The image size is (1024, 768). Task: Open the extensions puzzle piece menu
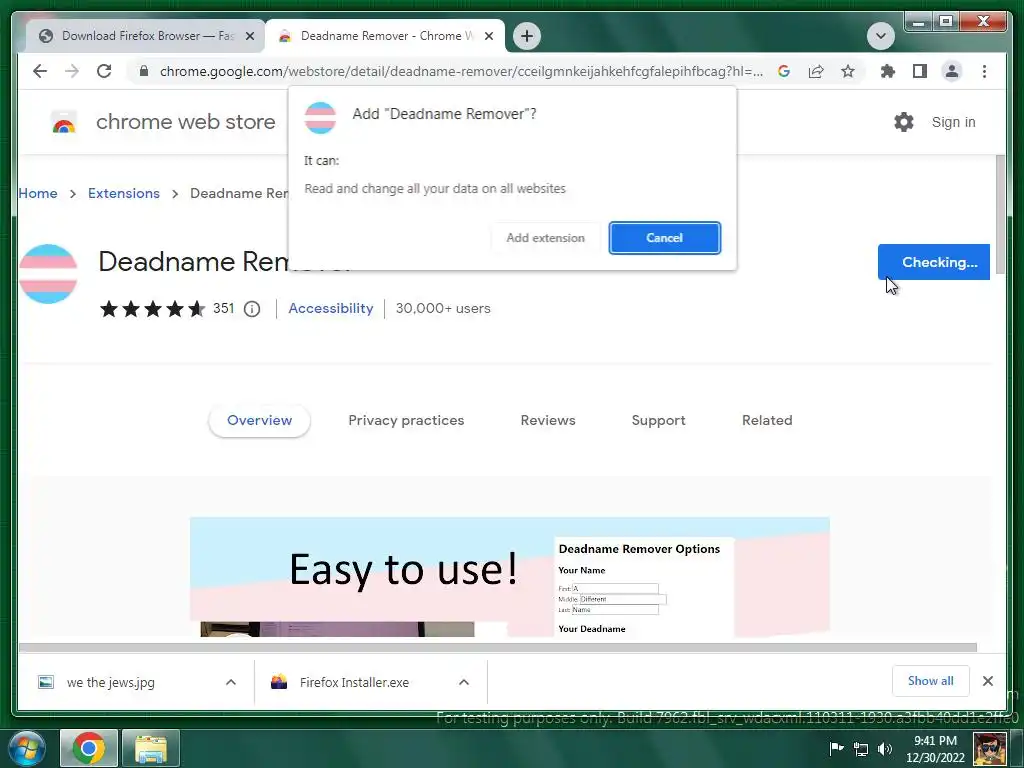(888, 71)
